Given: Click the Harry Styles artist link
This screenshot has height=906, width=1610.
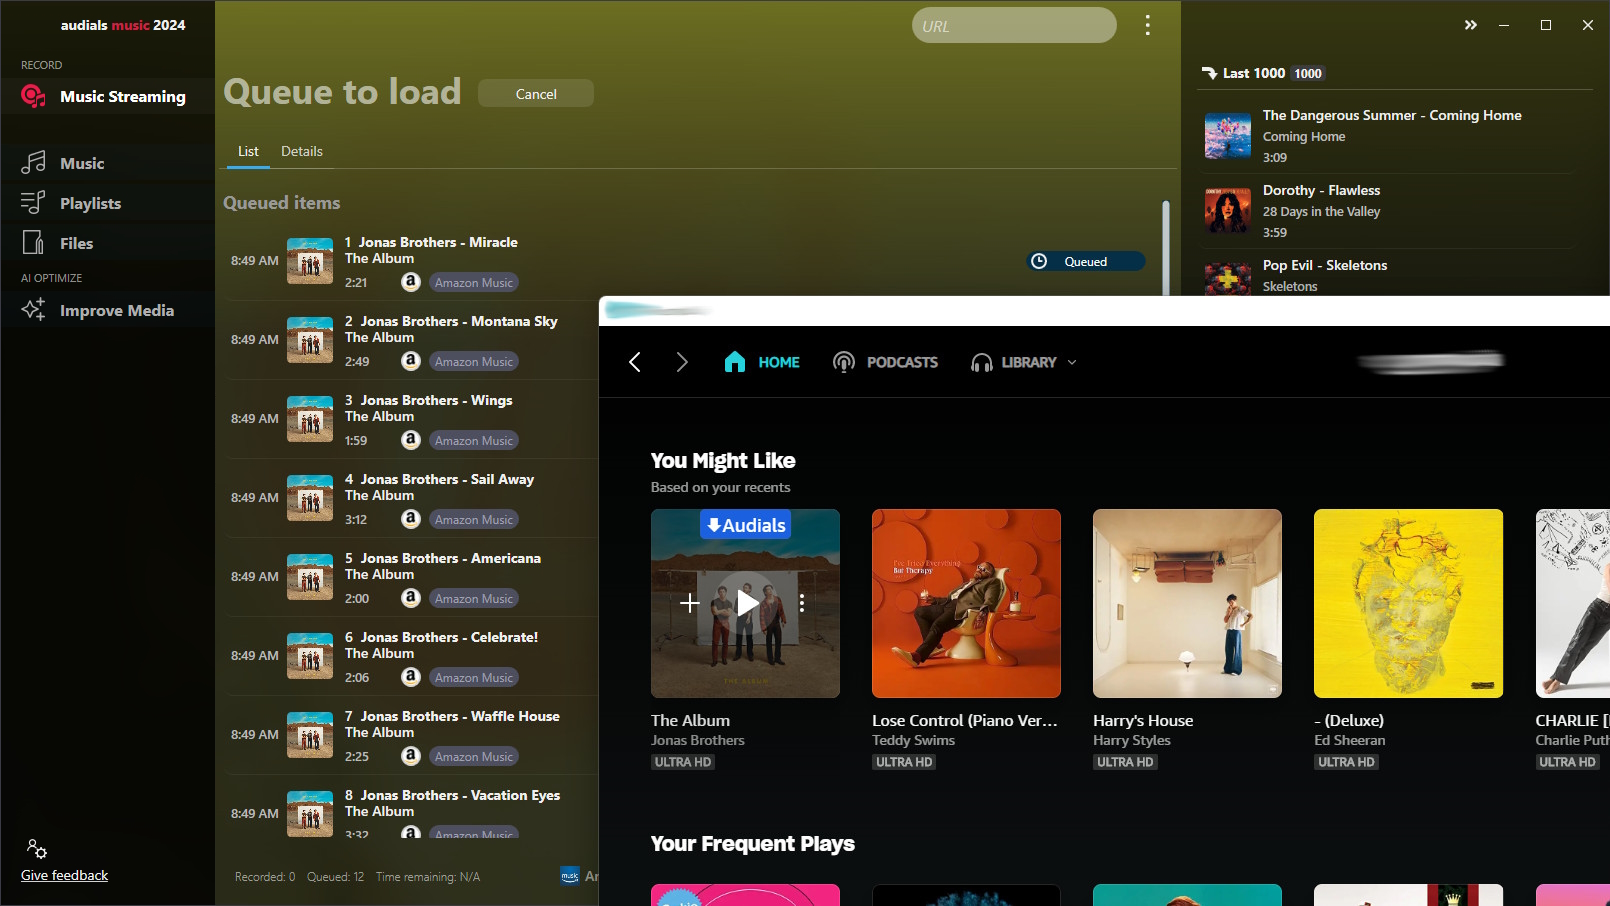Looking at the screenshot, I should 1131,740.
